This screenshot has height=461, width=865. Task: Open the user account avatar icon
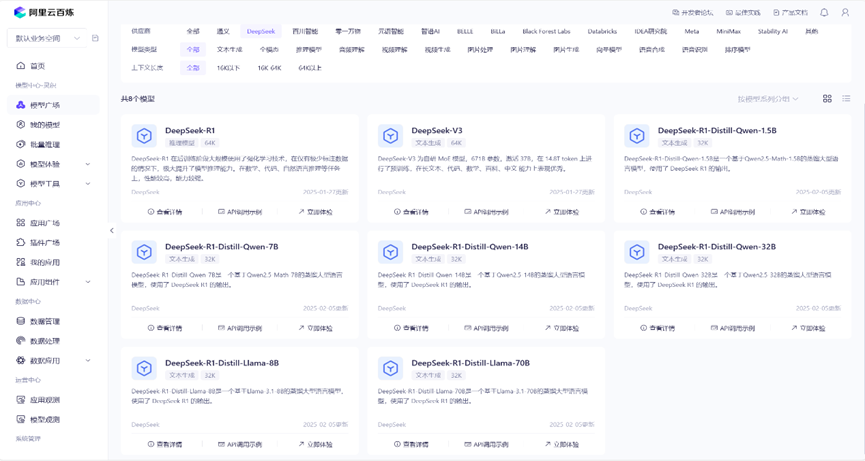pos(845,12)
